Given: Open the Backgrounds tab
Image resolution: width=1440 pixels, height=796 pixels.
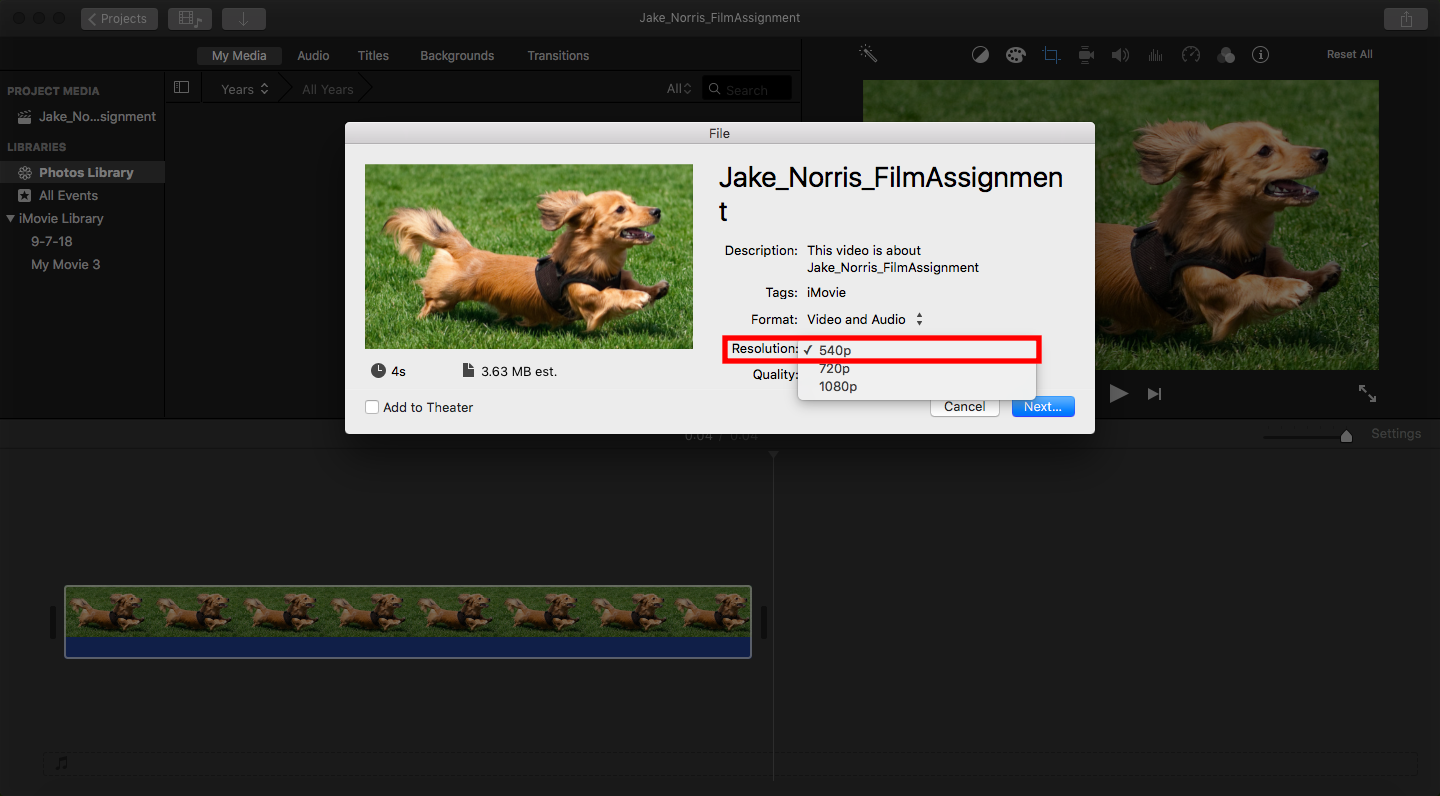Looking at the screenshot, I should pos(457,56).
